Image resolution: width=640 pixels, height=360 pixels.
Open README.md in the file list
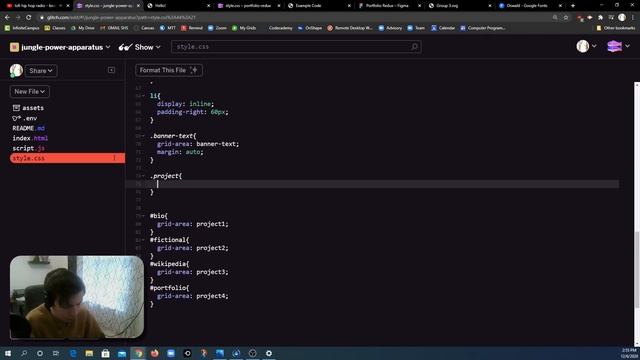[x=29, y=128]
